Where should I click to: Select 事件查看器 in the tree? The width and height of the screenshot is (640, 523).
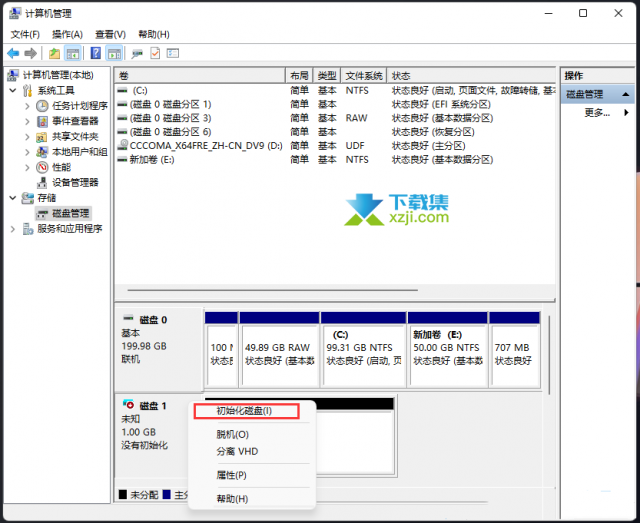(75, 121)
